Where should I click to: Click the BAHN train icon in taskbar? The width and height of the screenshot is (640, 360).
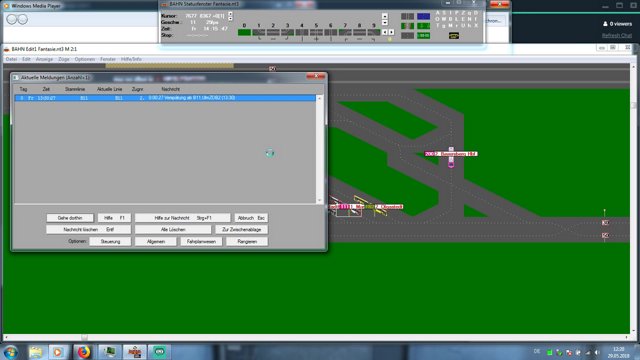pyautogui.click(x=134, y=352)
